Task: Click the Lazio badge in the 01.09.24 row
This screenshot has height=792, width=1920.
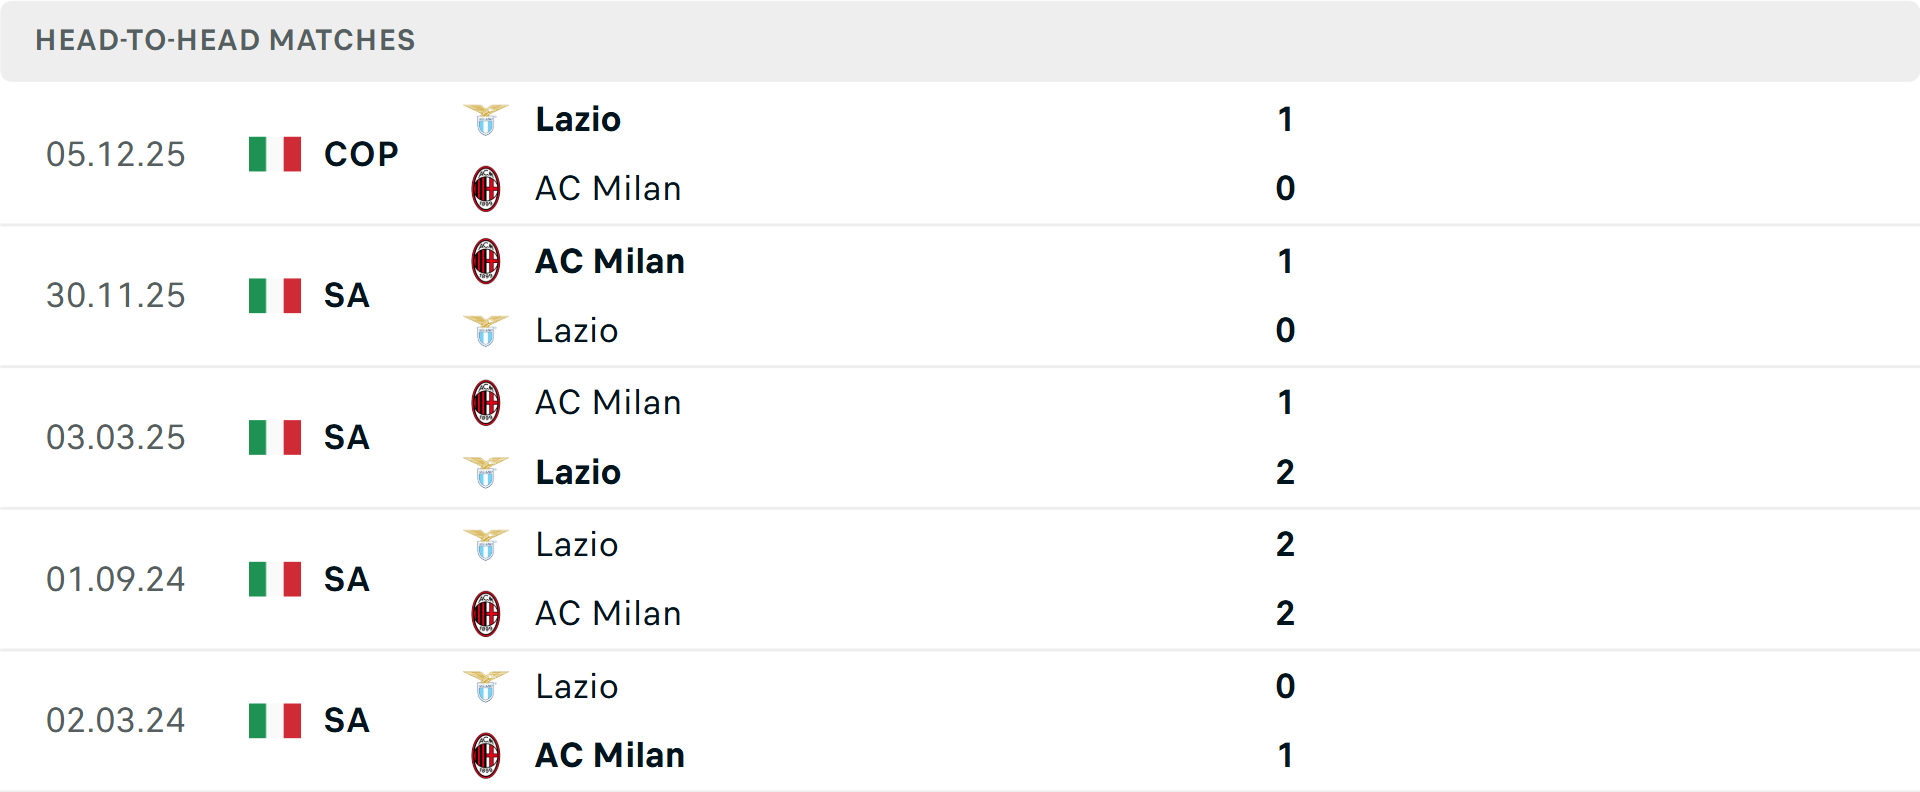Action: click(487, 544)
